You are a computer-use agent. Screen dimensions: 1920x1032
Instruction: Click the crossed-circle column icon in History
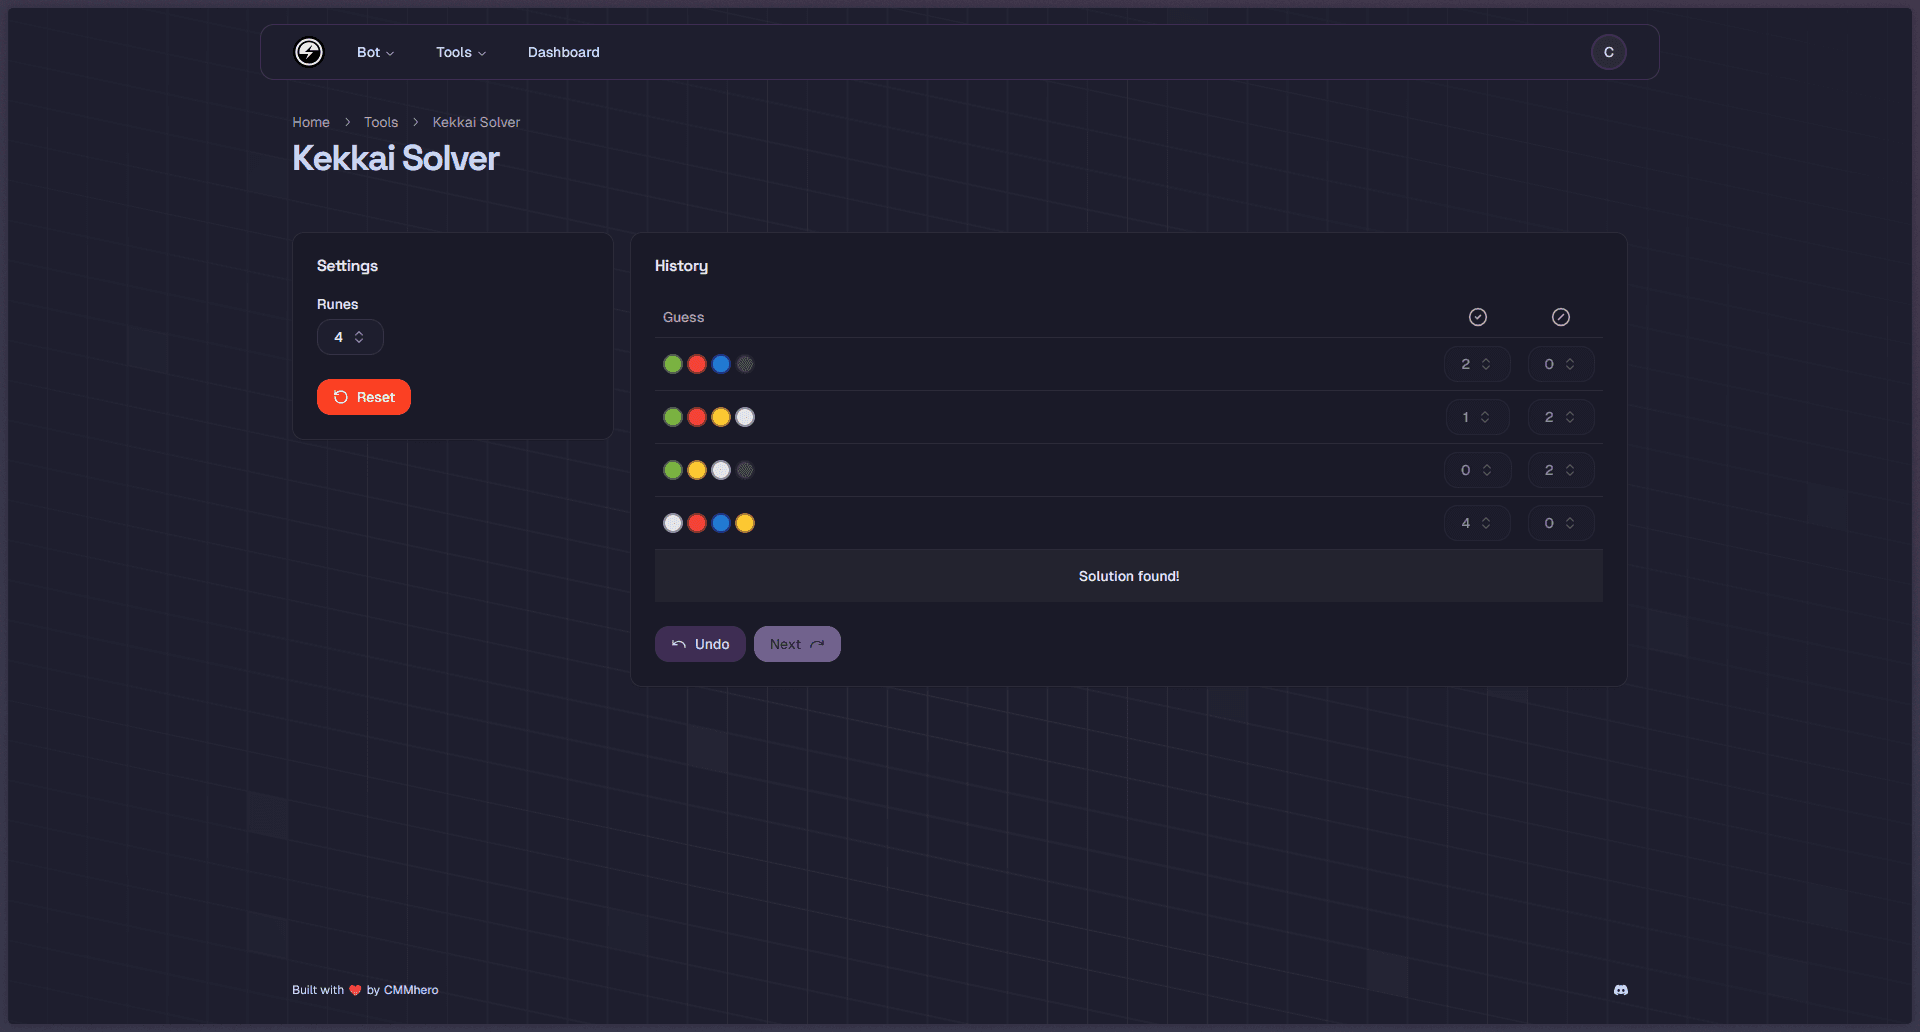click(x=1560, y=316)
